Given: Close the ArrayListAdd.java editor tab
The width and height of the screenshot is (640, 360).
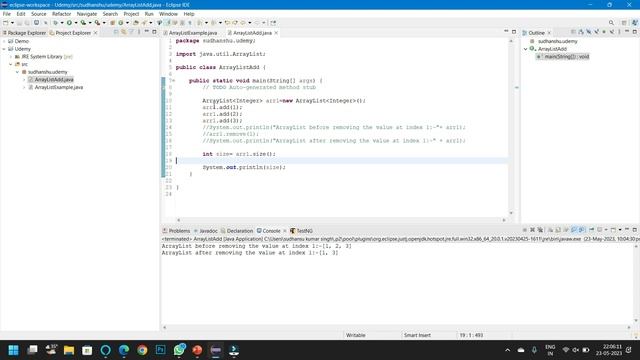Looking at the screenshot, I should click(x=276, y=33).
